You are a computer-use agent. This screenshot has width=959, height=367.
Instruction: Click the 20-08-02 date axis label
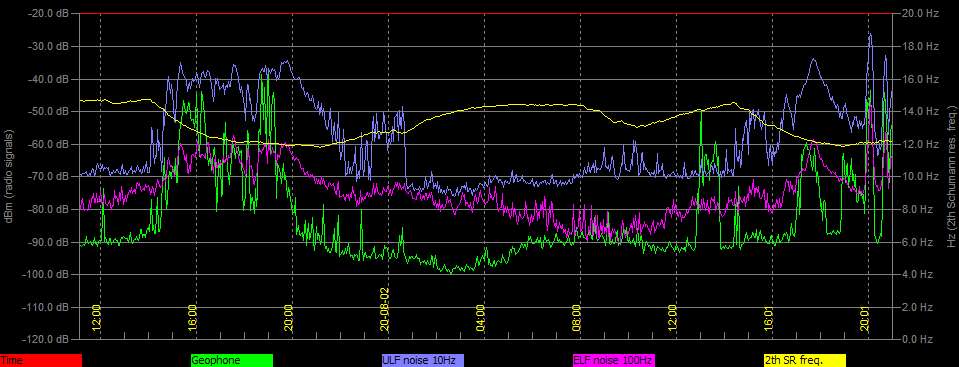point(384,310)
